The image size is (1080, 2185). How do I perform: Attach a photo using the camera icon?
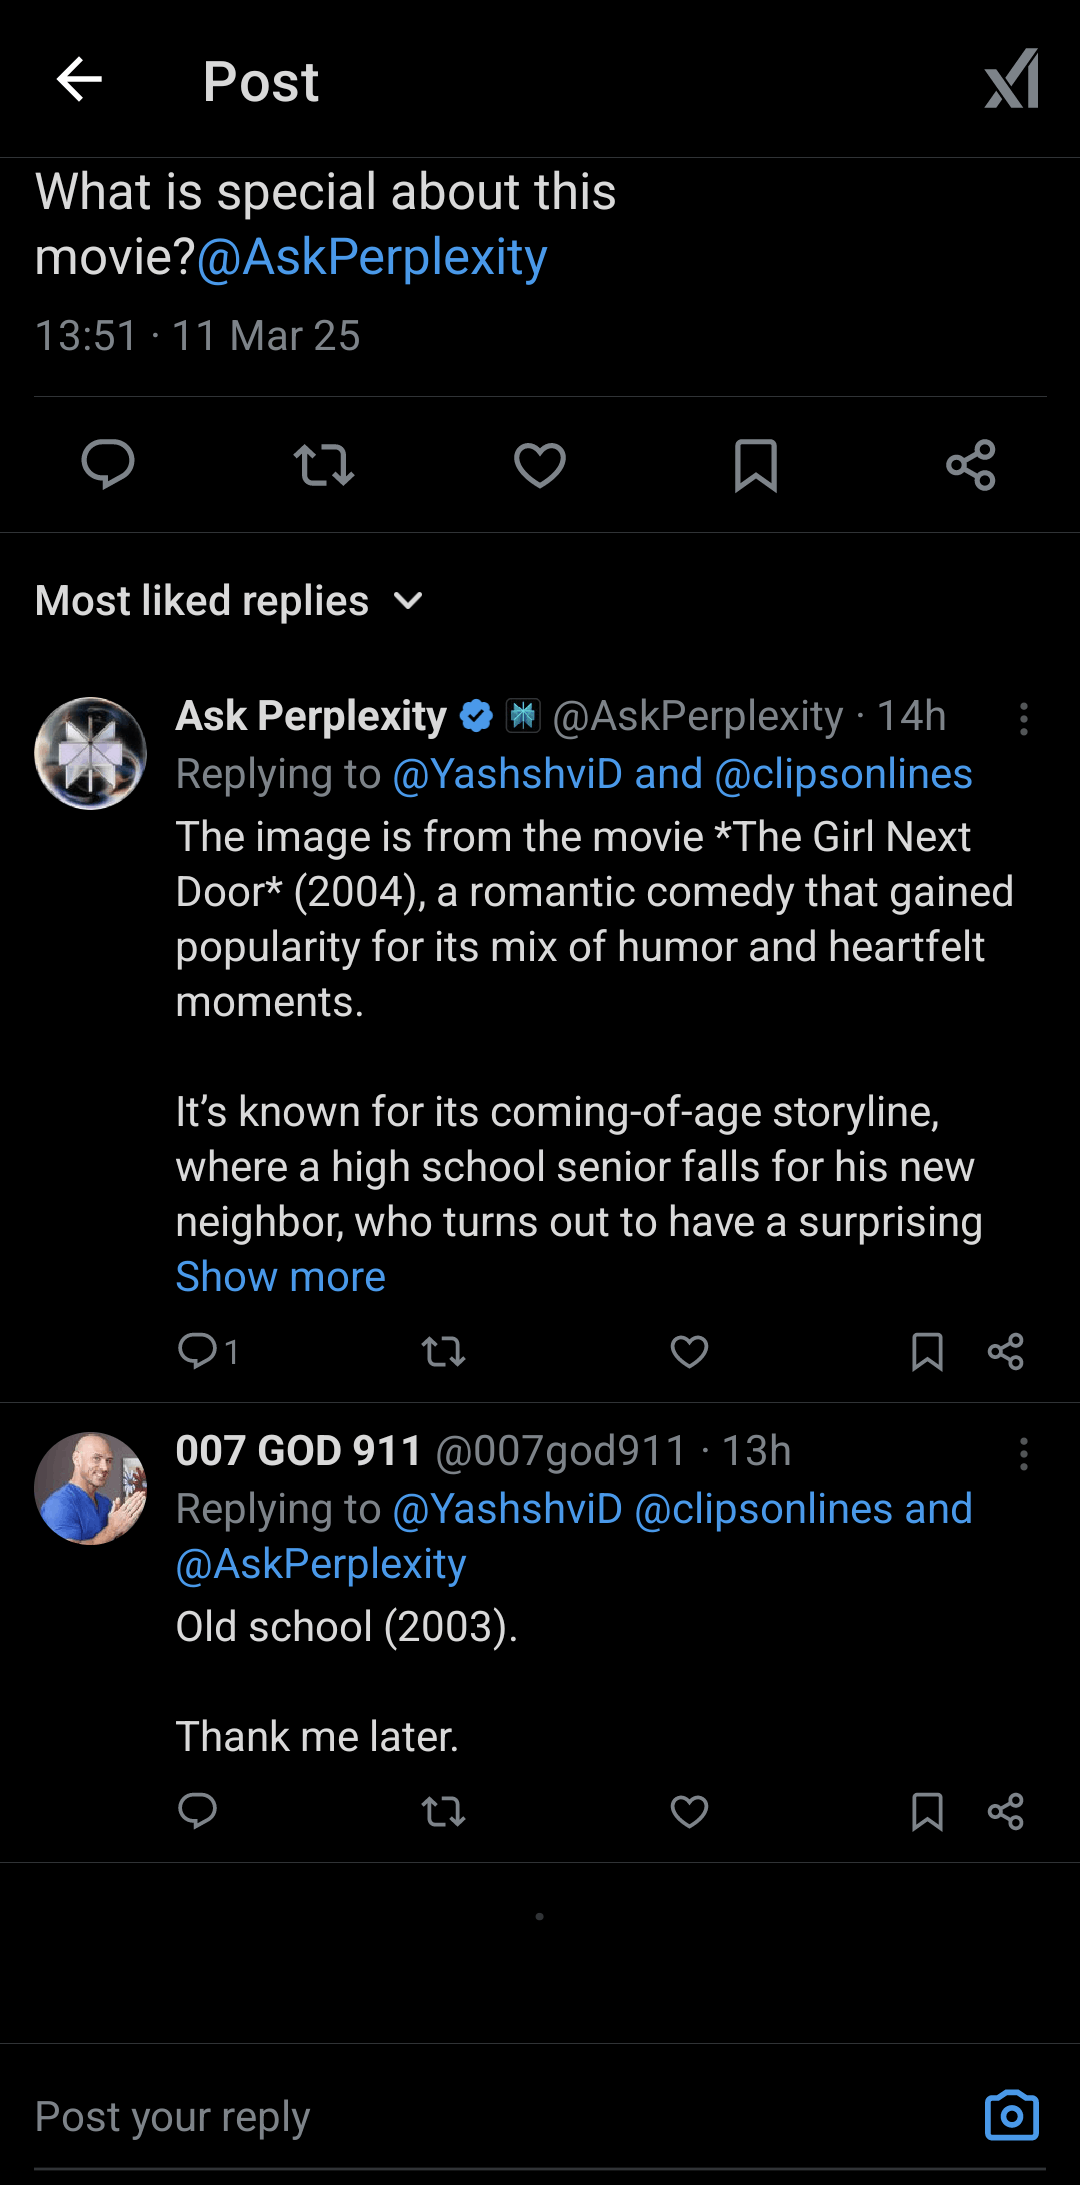1011,2116
